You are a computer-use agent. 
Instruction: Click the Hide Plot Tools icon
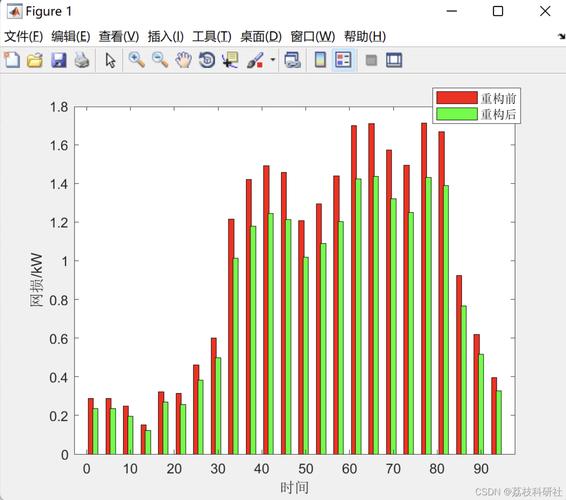click(x=371, y=60)
